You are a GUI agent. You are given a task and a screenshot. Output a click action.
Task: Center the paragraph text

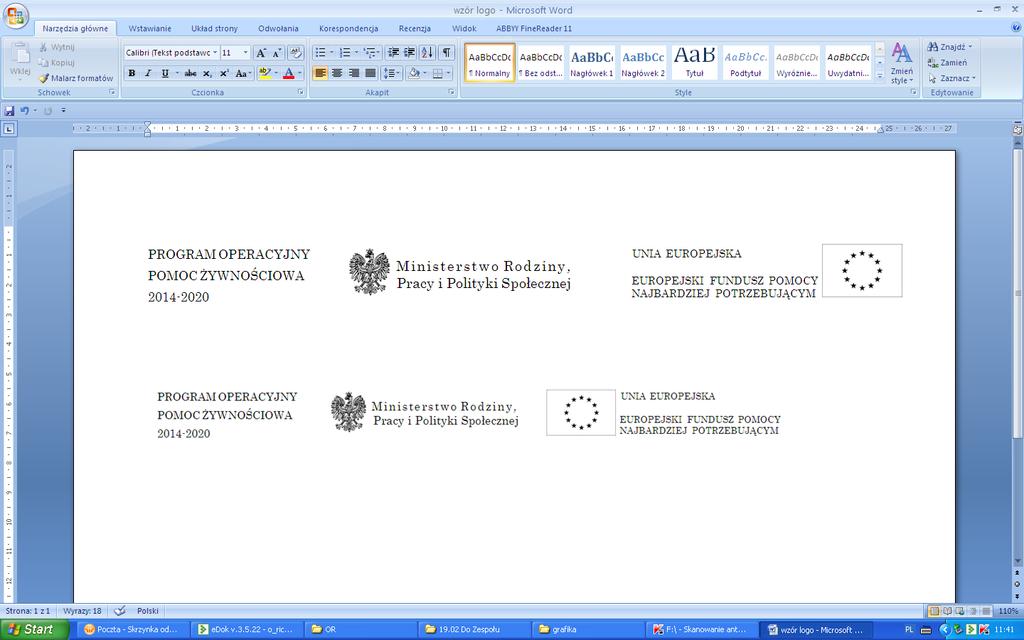(x=337, y=73)
